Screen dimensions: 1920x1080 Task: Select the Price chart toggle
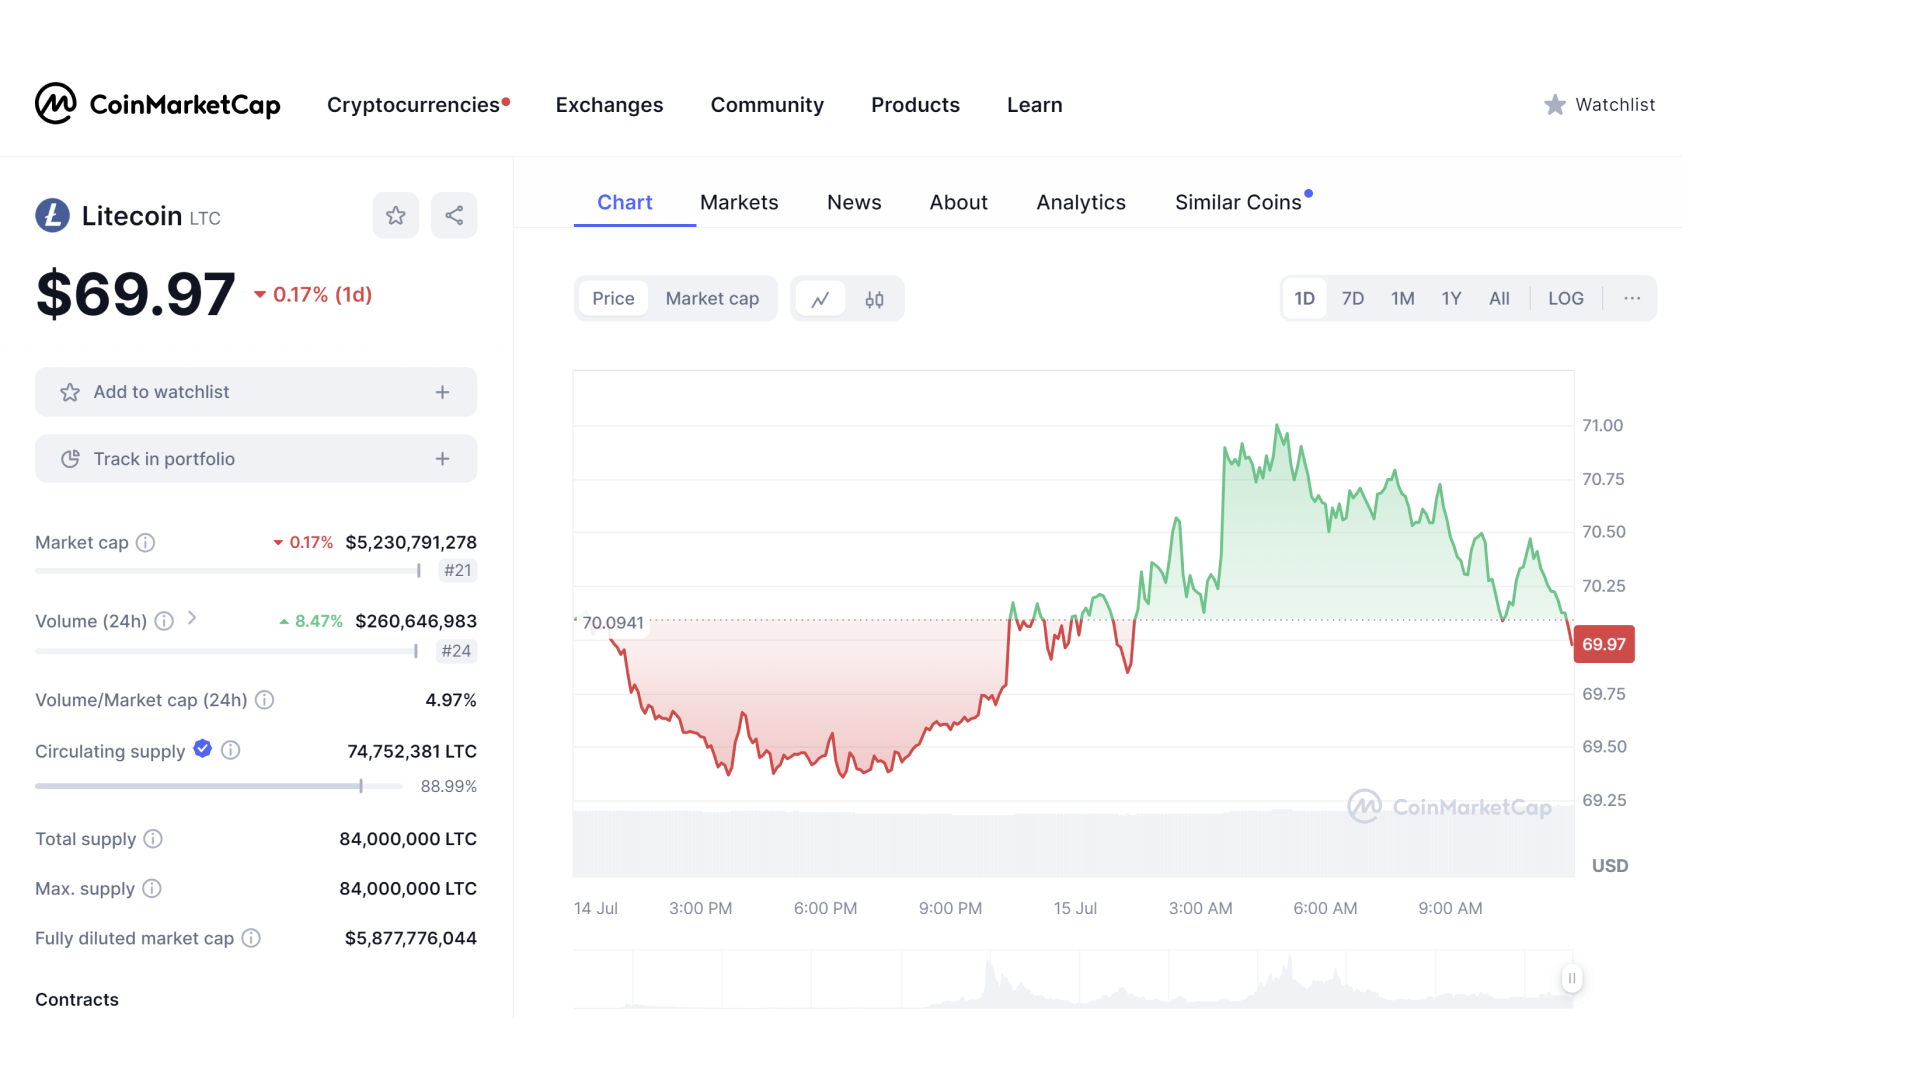pos(613,299)
